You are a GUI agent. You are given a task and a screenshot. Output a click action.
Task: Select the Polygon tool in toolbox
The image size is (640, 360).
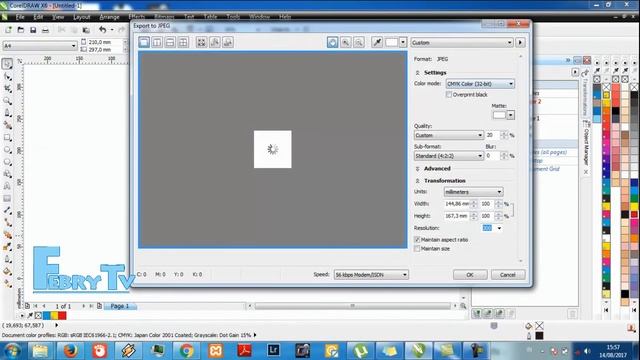point(7,162)
